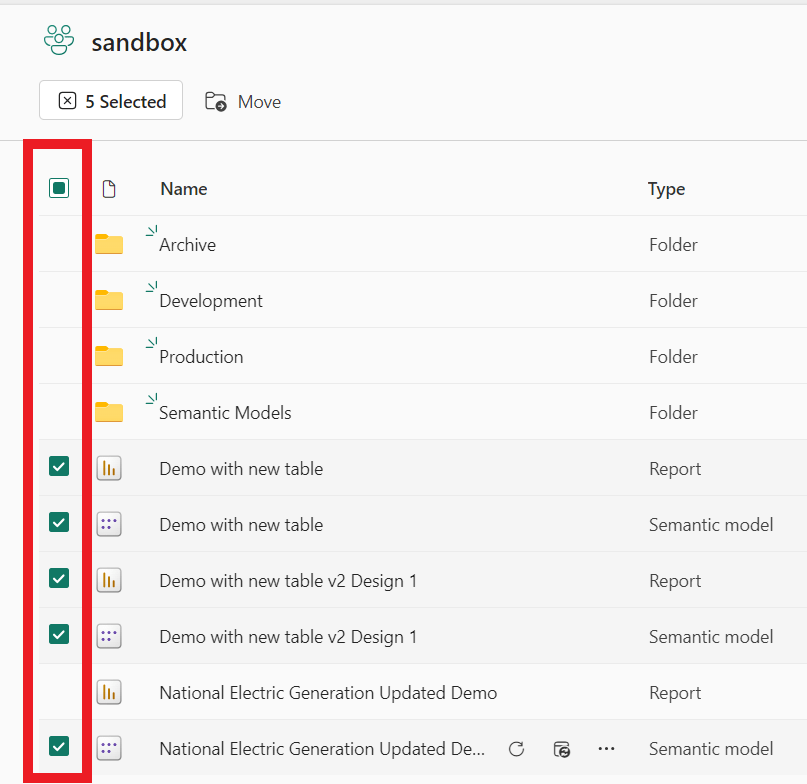This screenshot has width=807, height=784.
Task: Click the sandbox workspace team icon
Action: 57,39
